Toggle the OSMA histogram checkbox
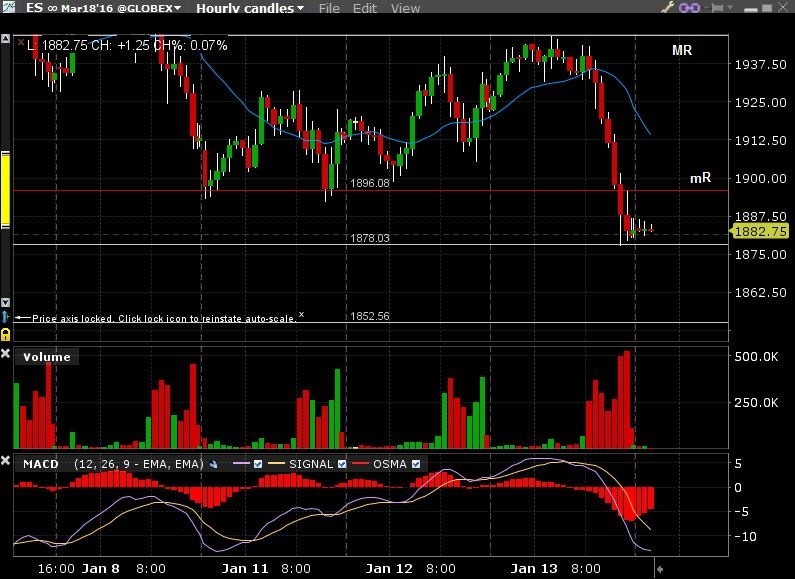The image size is (795, 579). [415, 464]
